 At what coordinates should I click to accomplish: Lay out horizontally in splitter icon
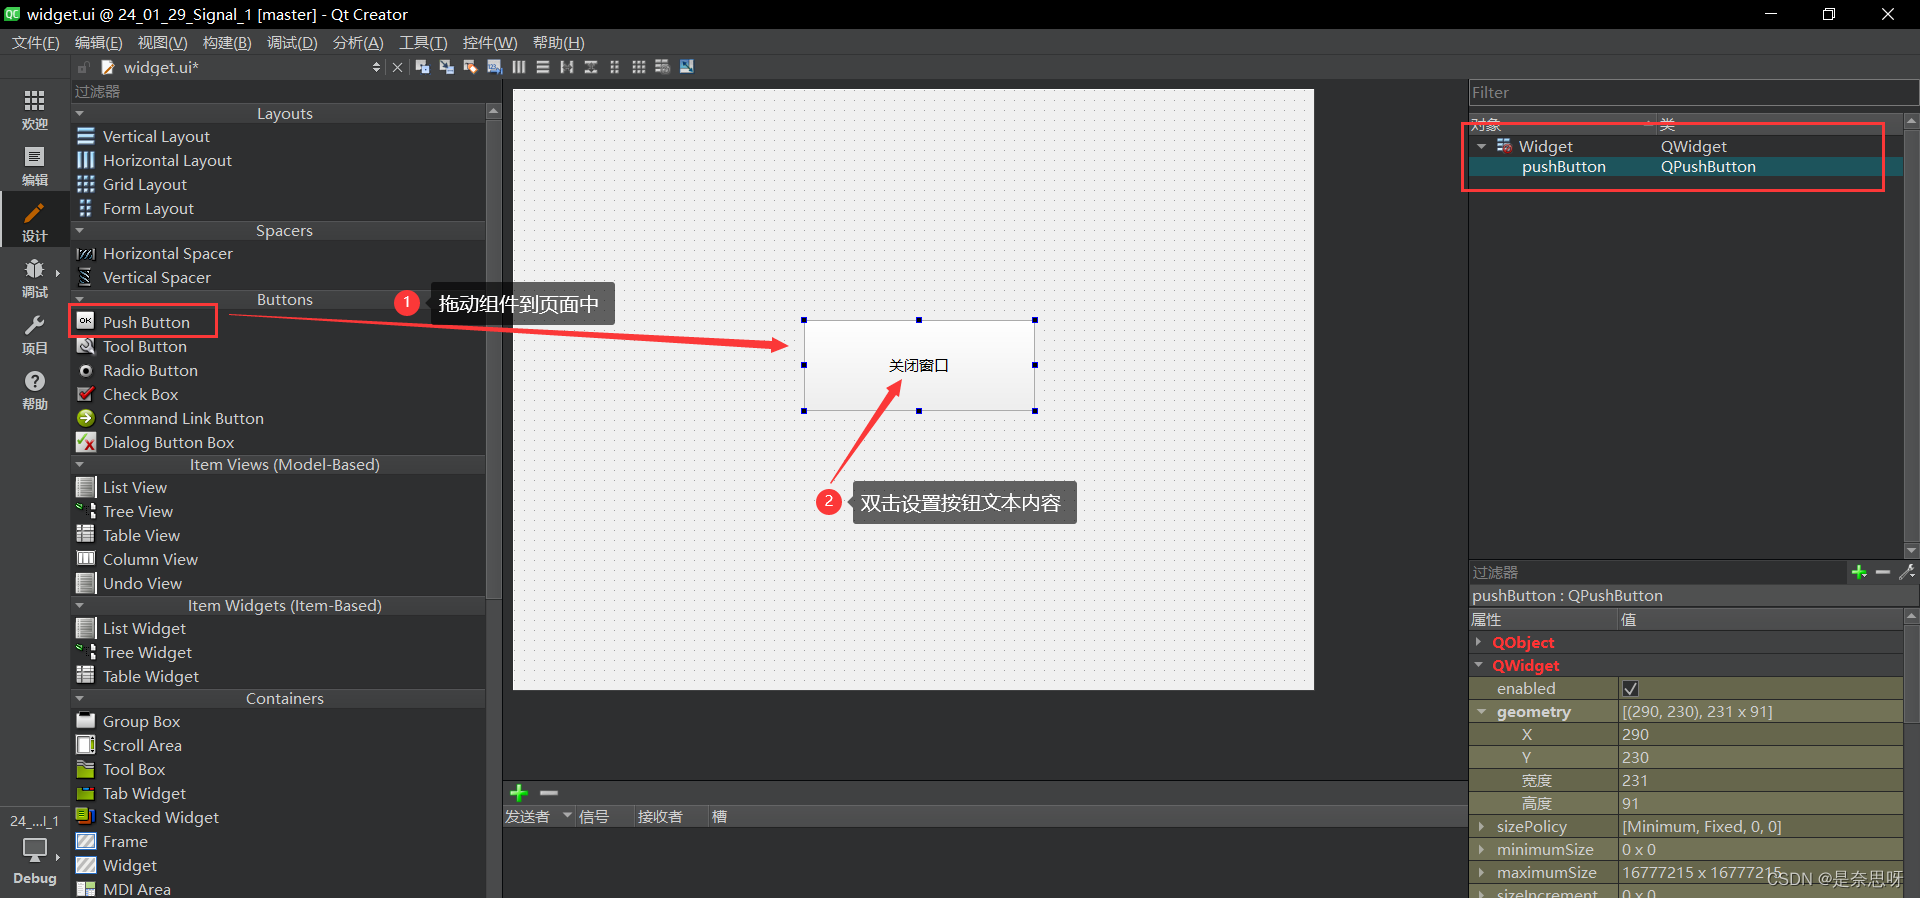coord(566,67)
